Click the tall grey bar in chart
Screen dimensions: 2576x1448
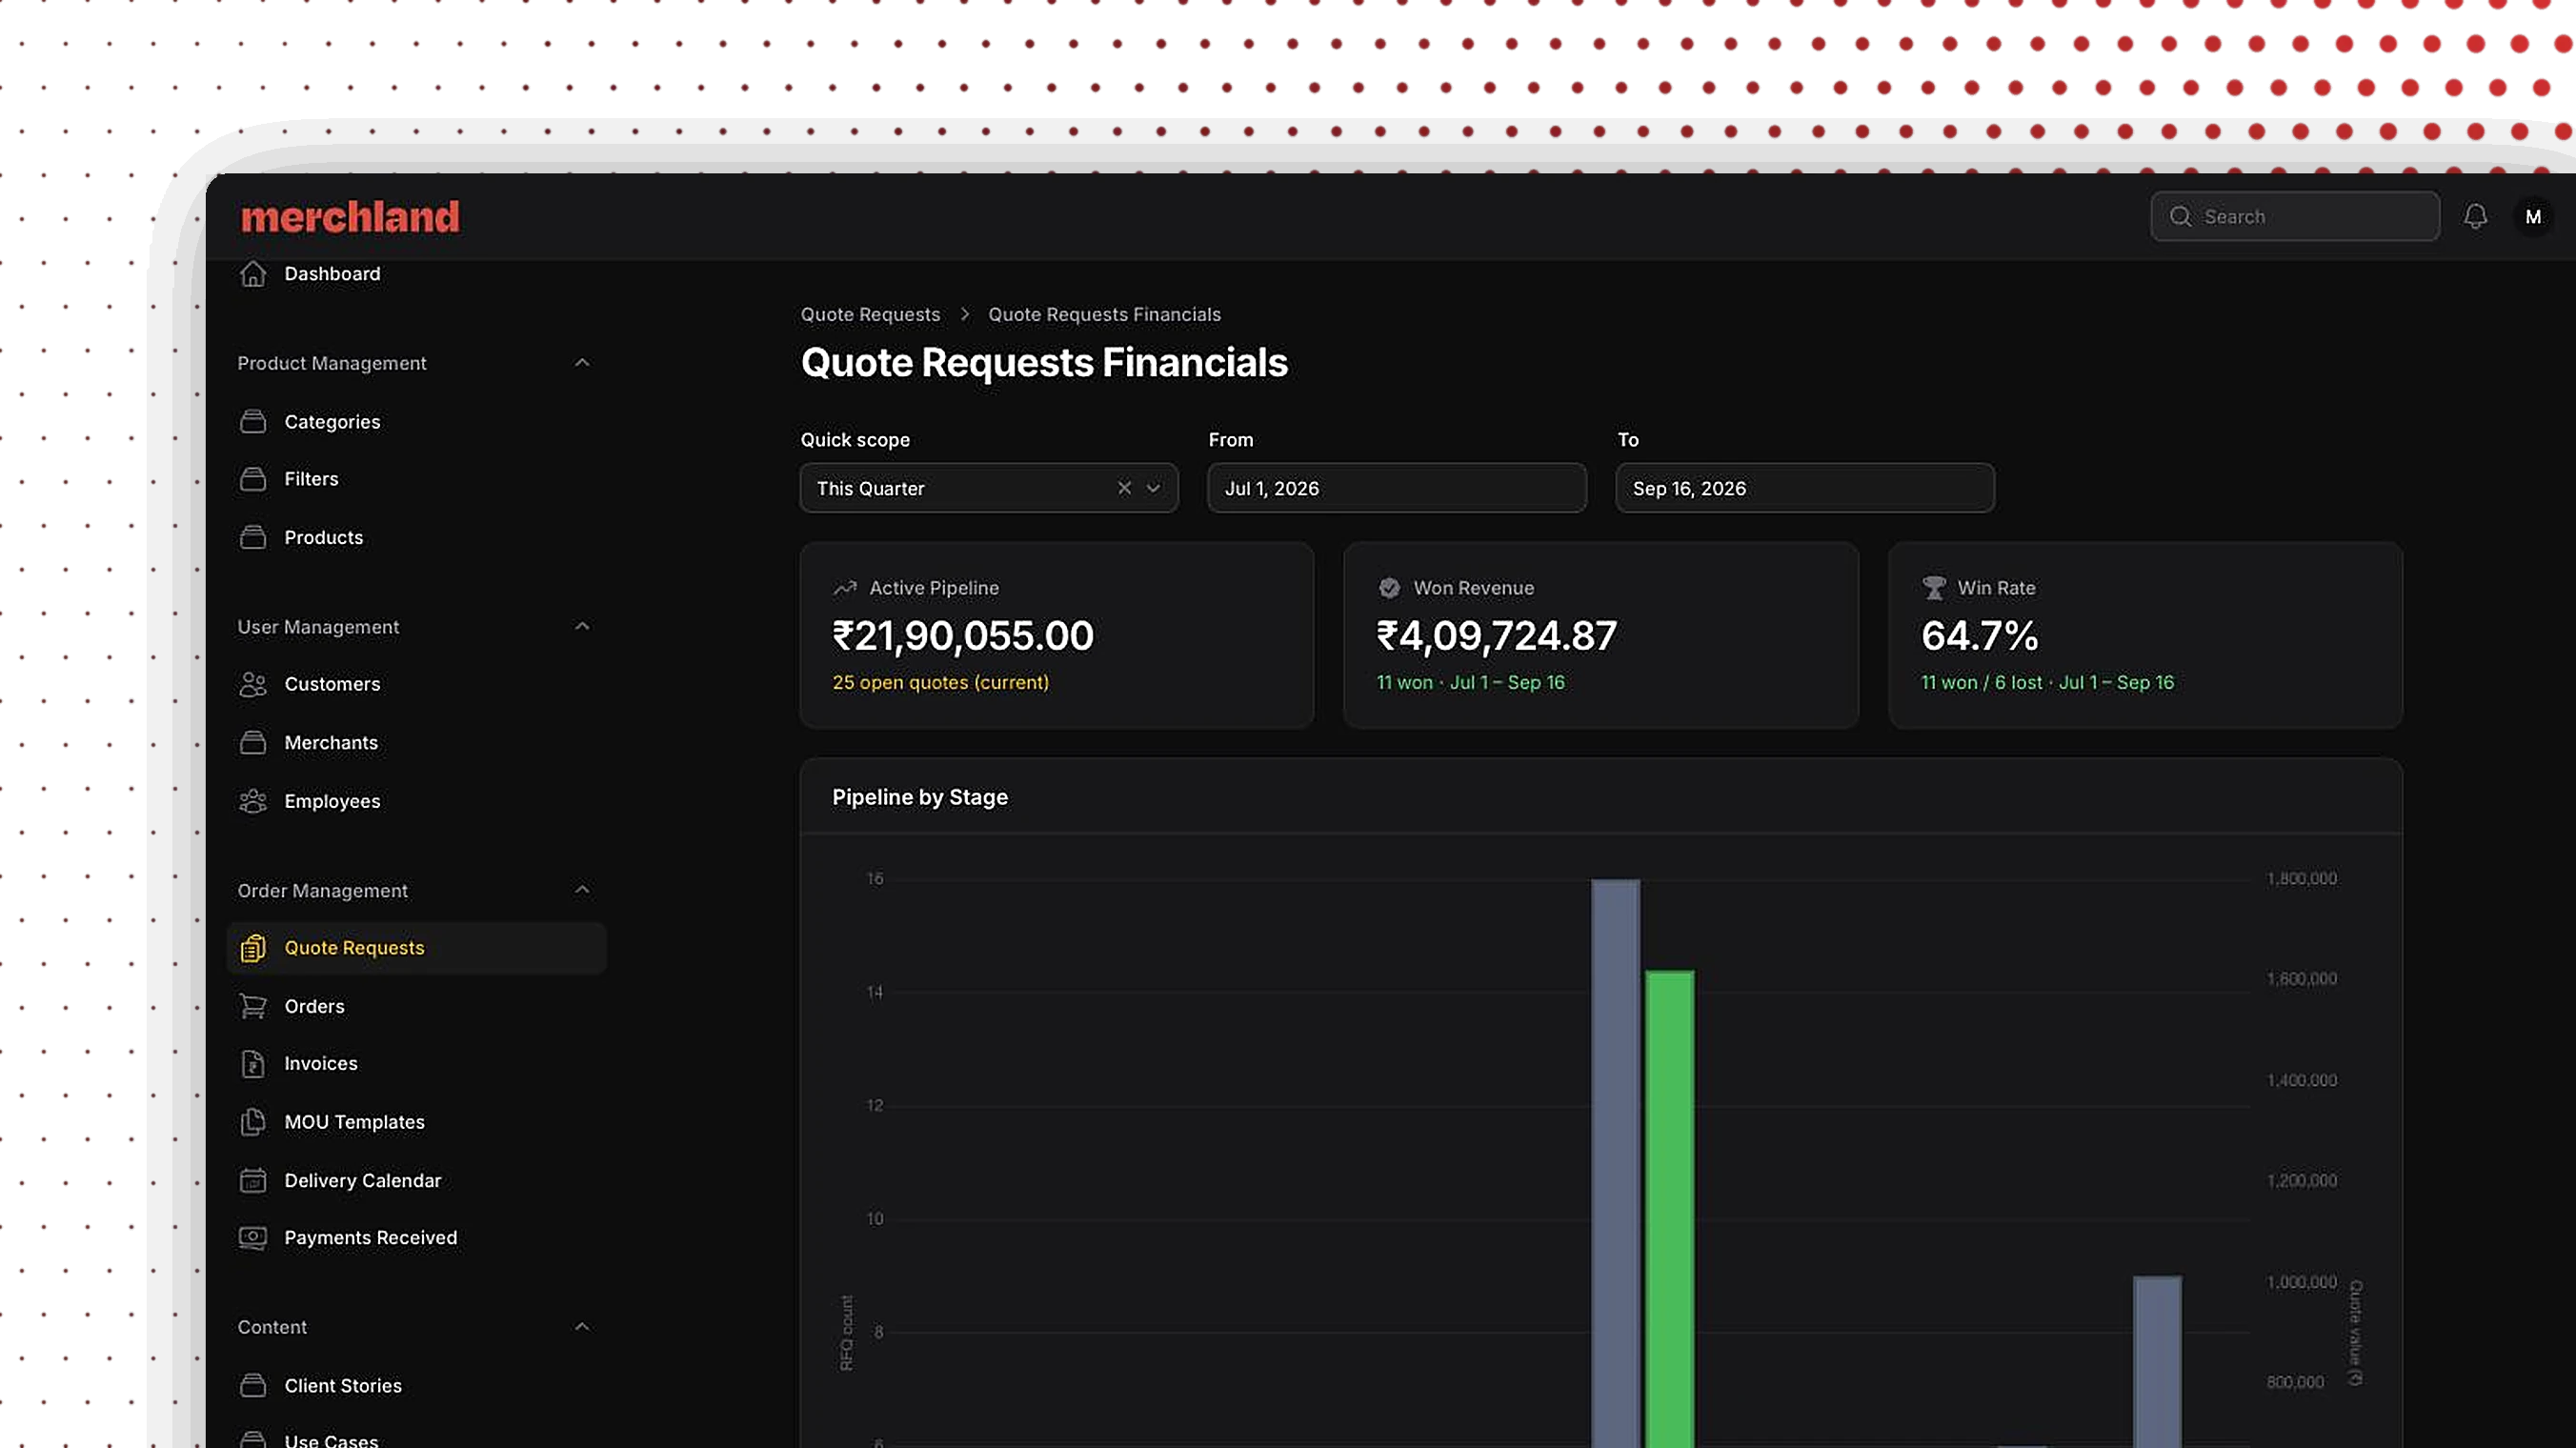[1615, 1163]
